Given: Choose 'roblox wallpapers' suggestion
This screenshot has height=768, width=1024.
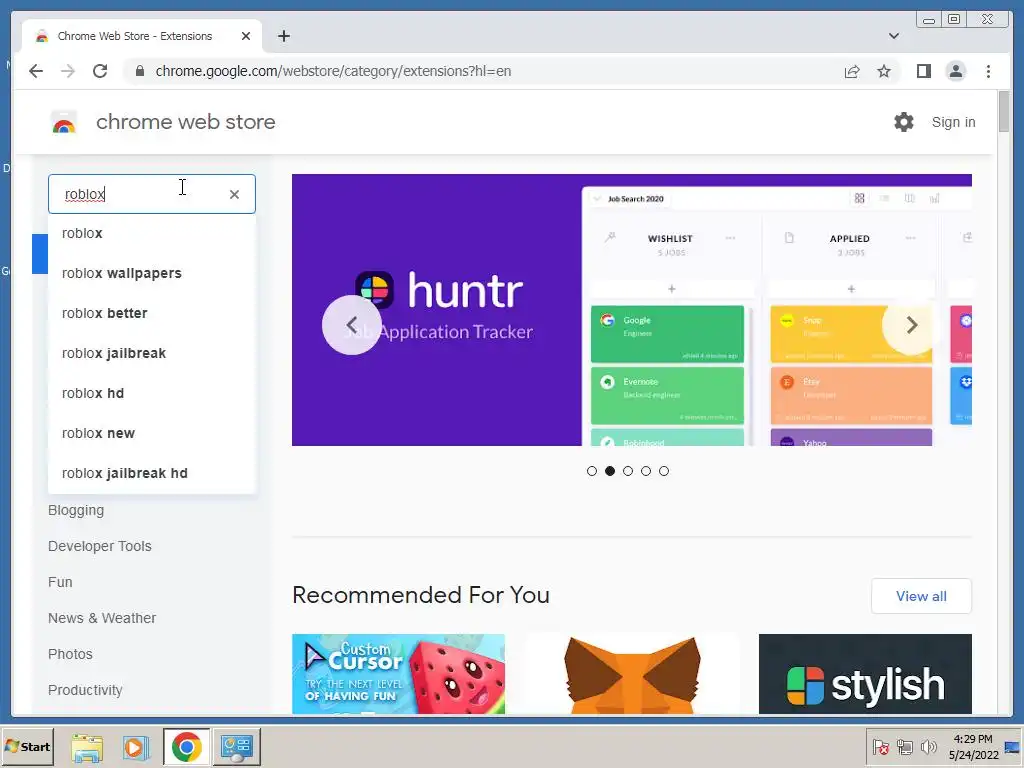Looking at the screenshot, I should pos(152,273).
